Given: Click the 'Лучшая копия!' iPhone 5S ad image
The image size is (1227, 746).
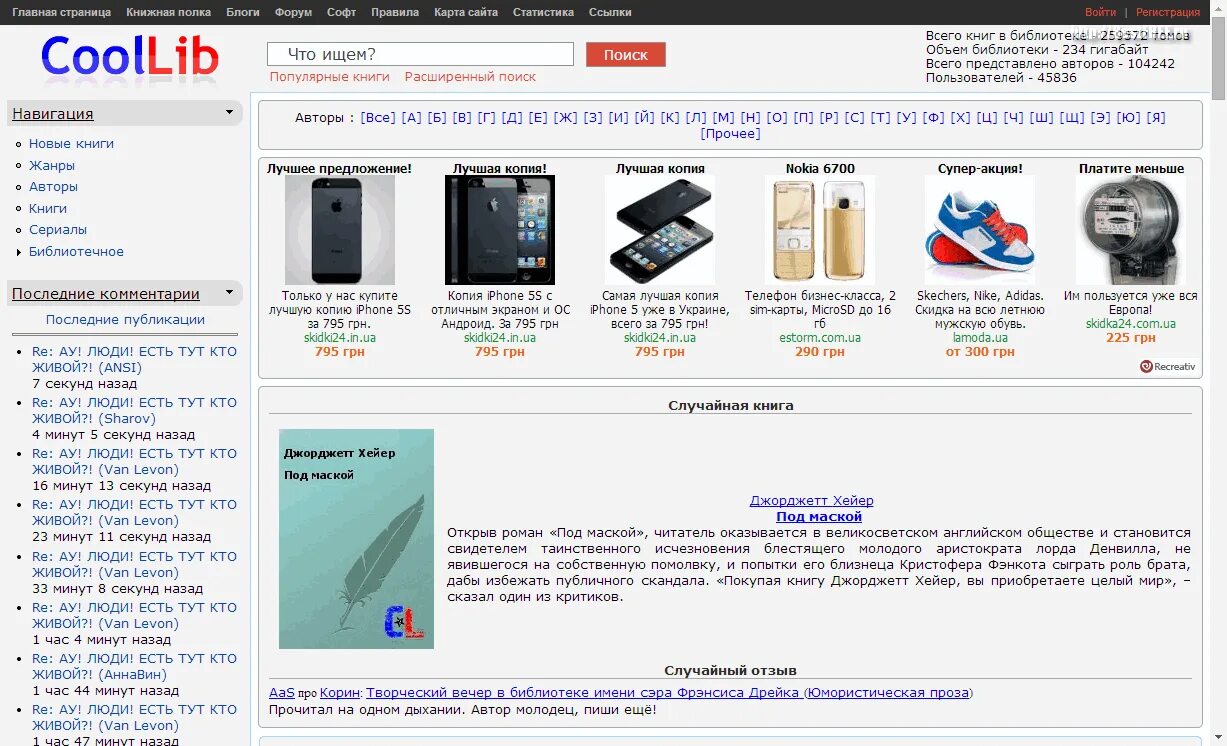Looking at the screenshot, I should tap(500, 230).
